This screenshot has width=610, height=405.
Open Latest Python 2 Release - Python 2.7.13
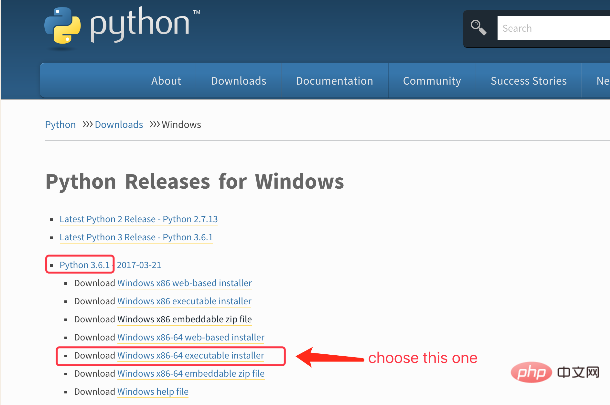tap(138, 219)
